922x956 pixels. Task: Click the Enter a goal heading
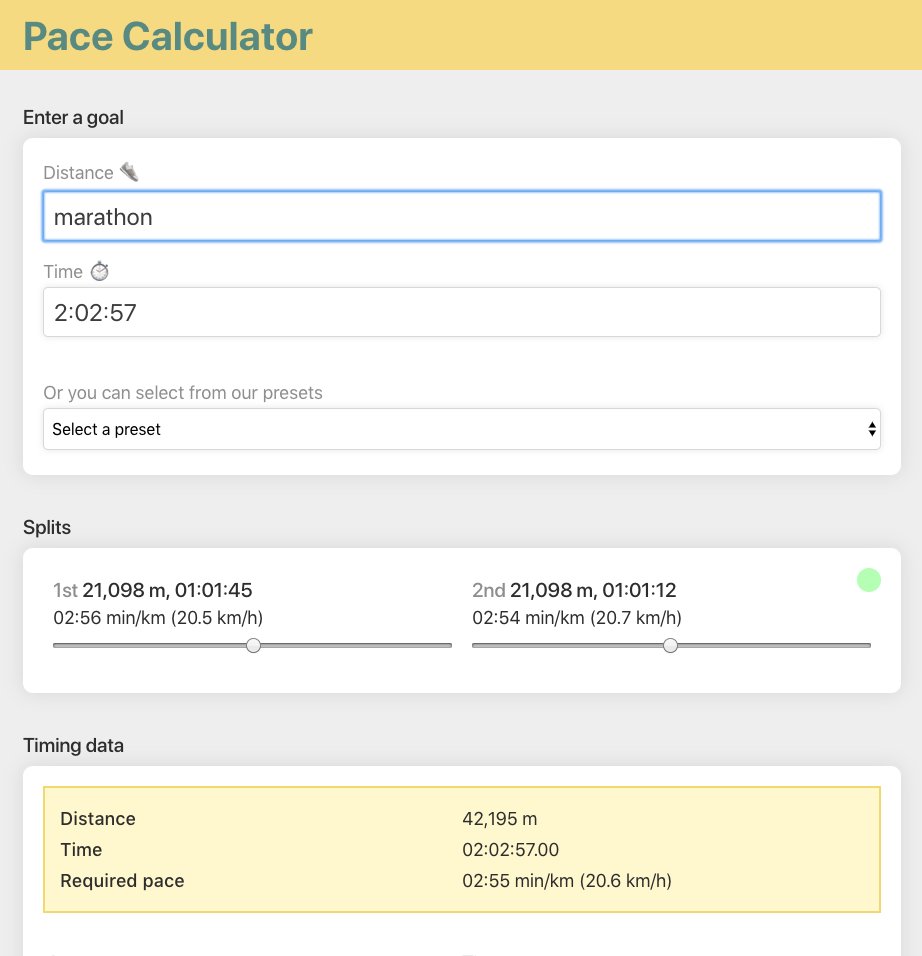73,117
